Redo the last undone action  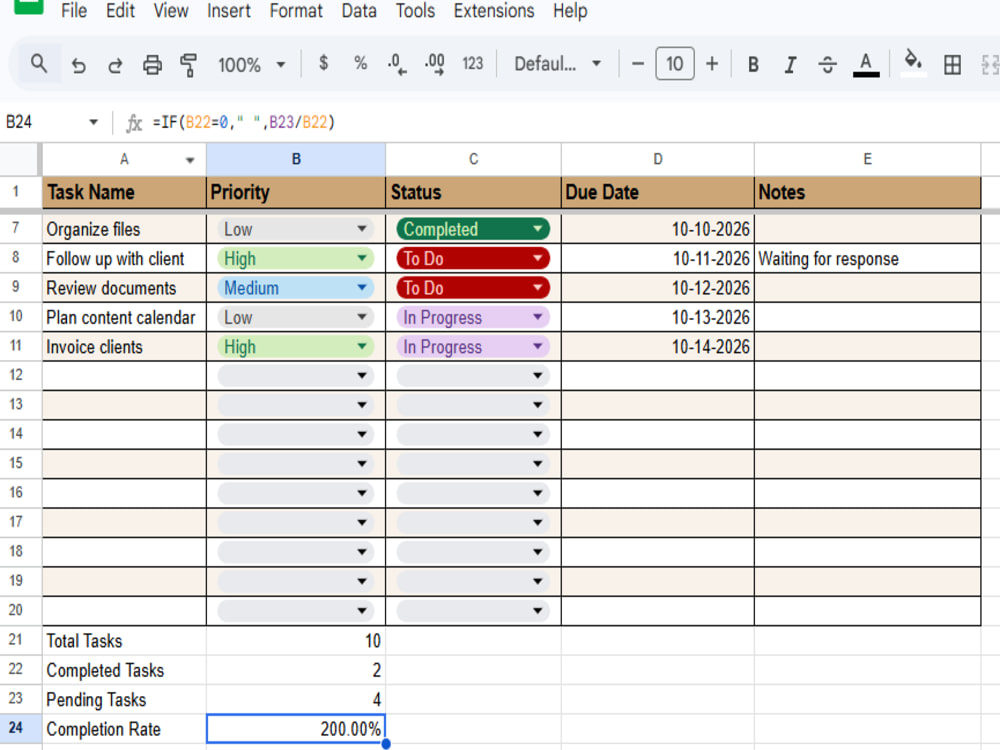[115, 64]
